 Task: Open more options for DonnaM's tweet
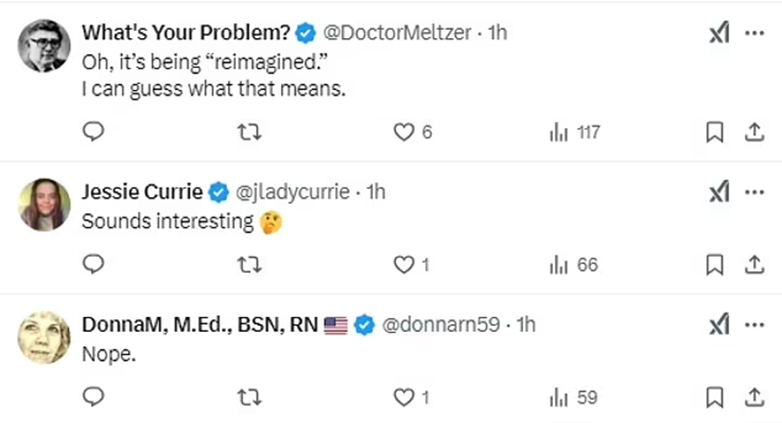(754, 324)
